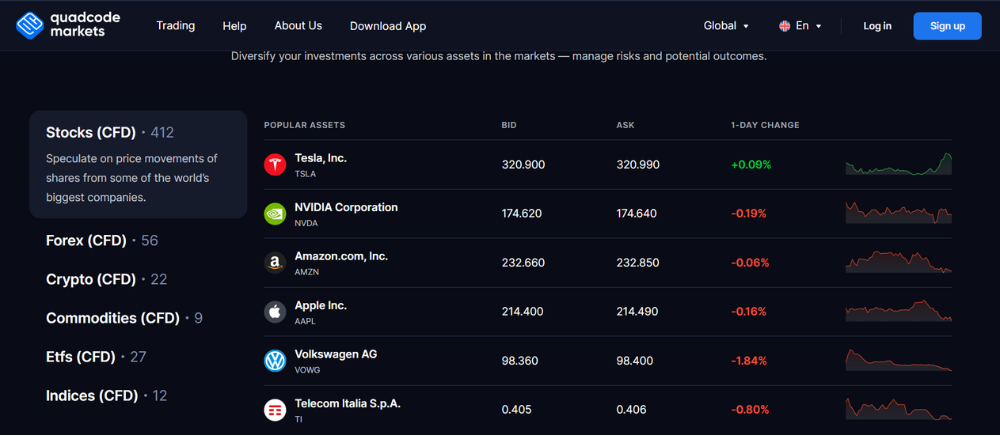The image size is (1000, 437).
Task: Go to About Us page
Action: (298, 26)
